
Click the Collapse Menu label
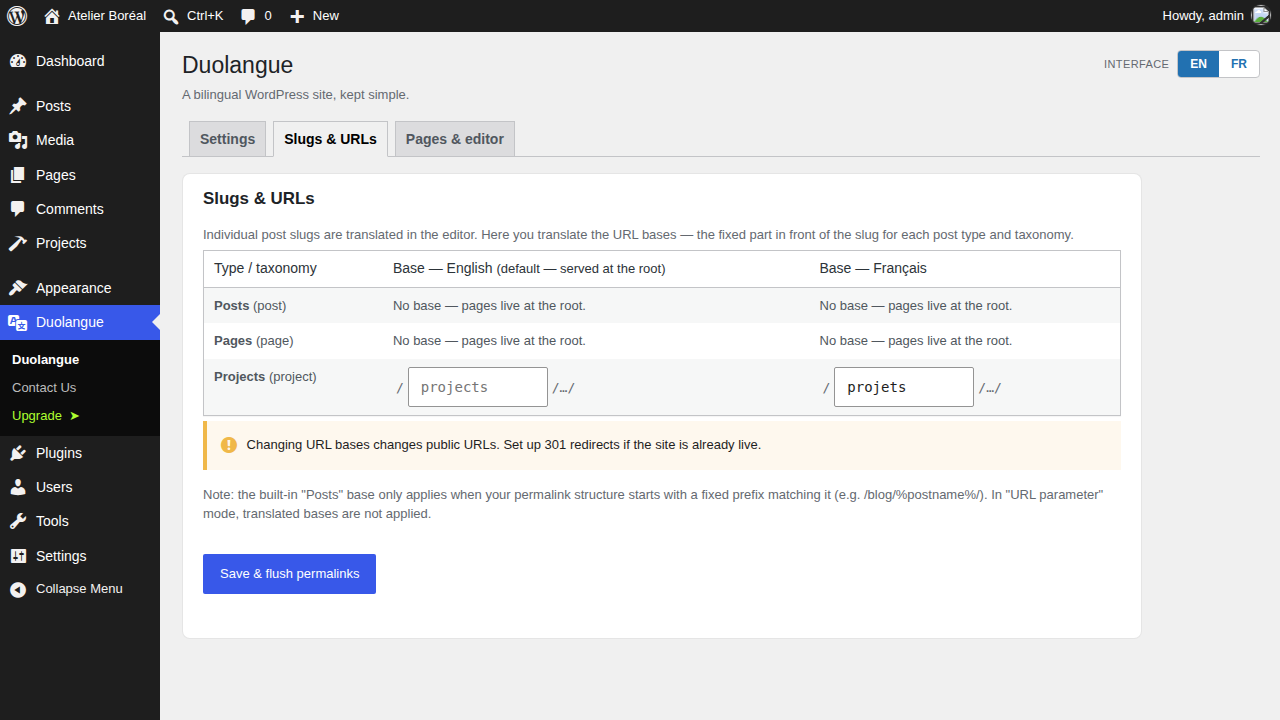79,589
